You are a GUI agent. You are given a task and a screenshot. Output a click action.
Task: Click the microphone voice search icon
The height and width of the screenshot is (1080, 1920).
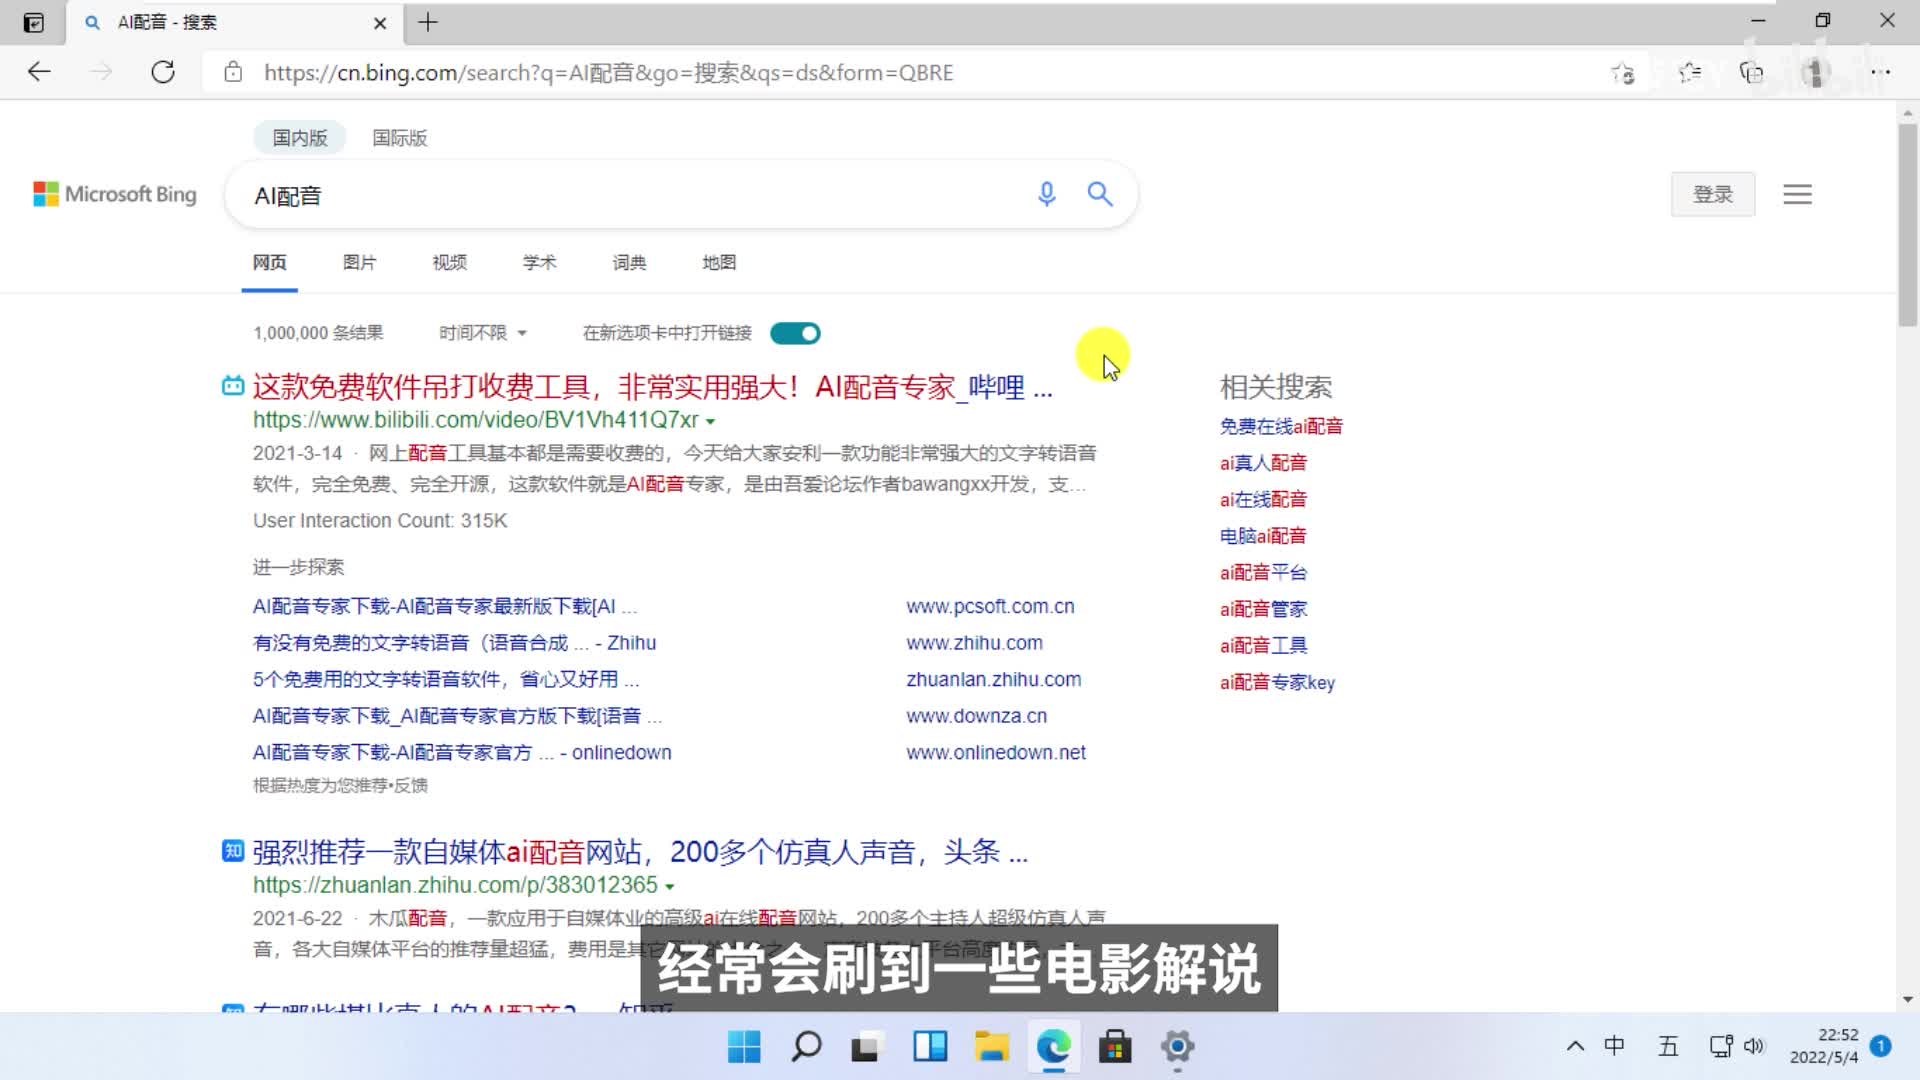point(1046,194)
